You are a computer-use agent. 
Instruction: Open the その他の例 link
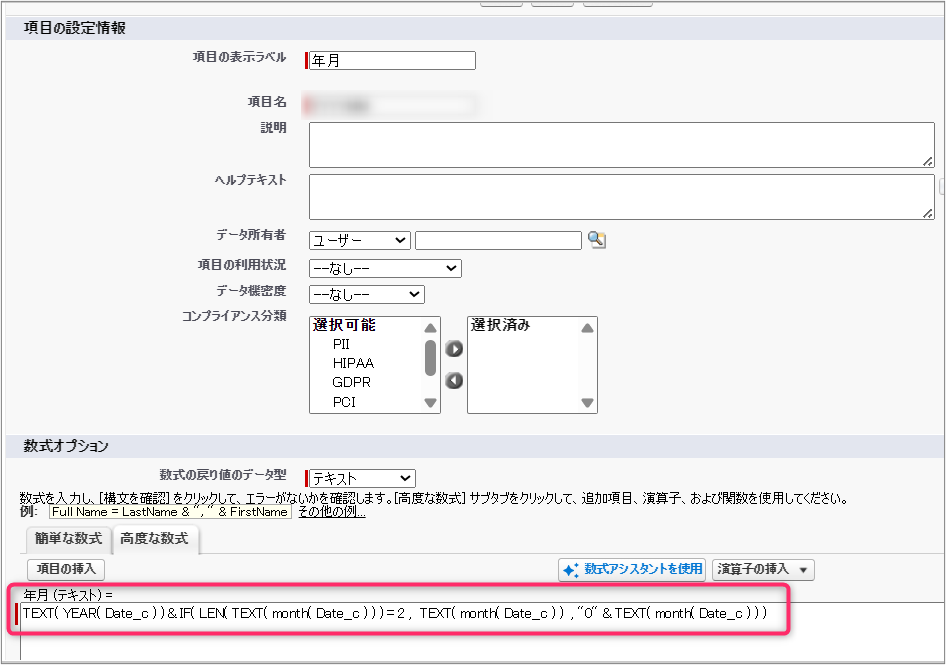point(332,512)
